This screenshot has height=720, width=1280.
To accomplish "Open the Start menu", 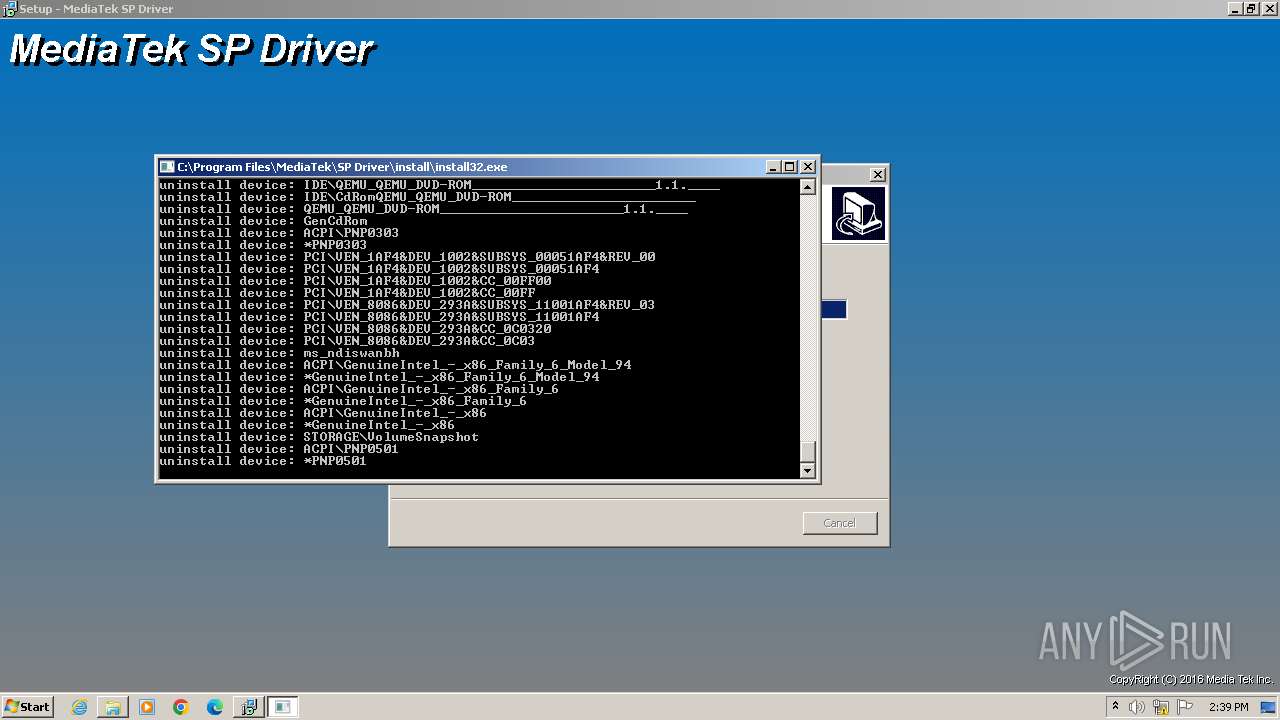I will [27, 707].
